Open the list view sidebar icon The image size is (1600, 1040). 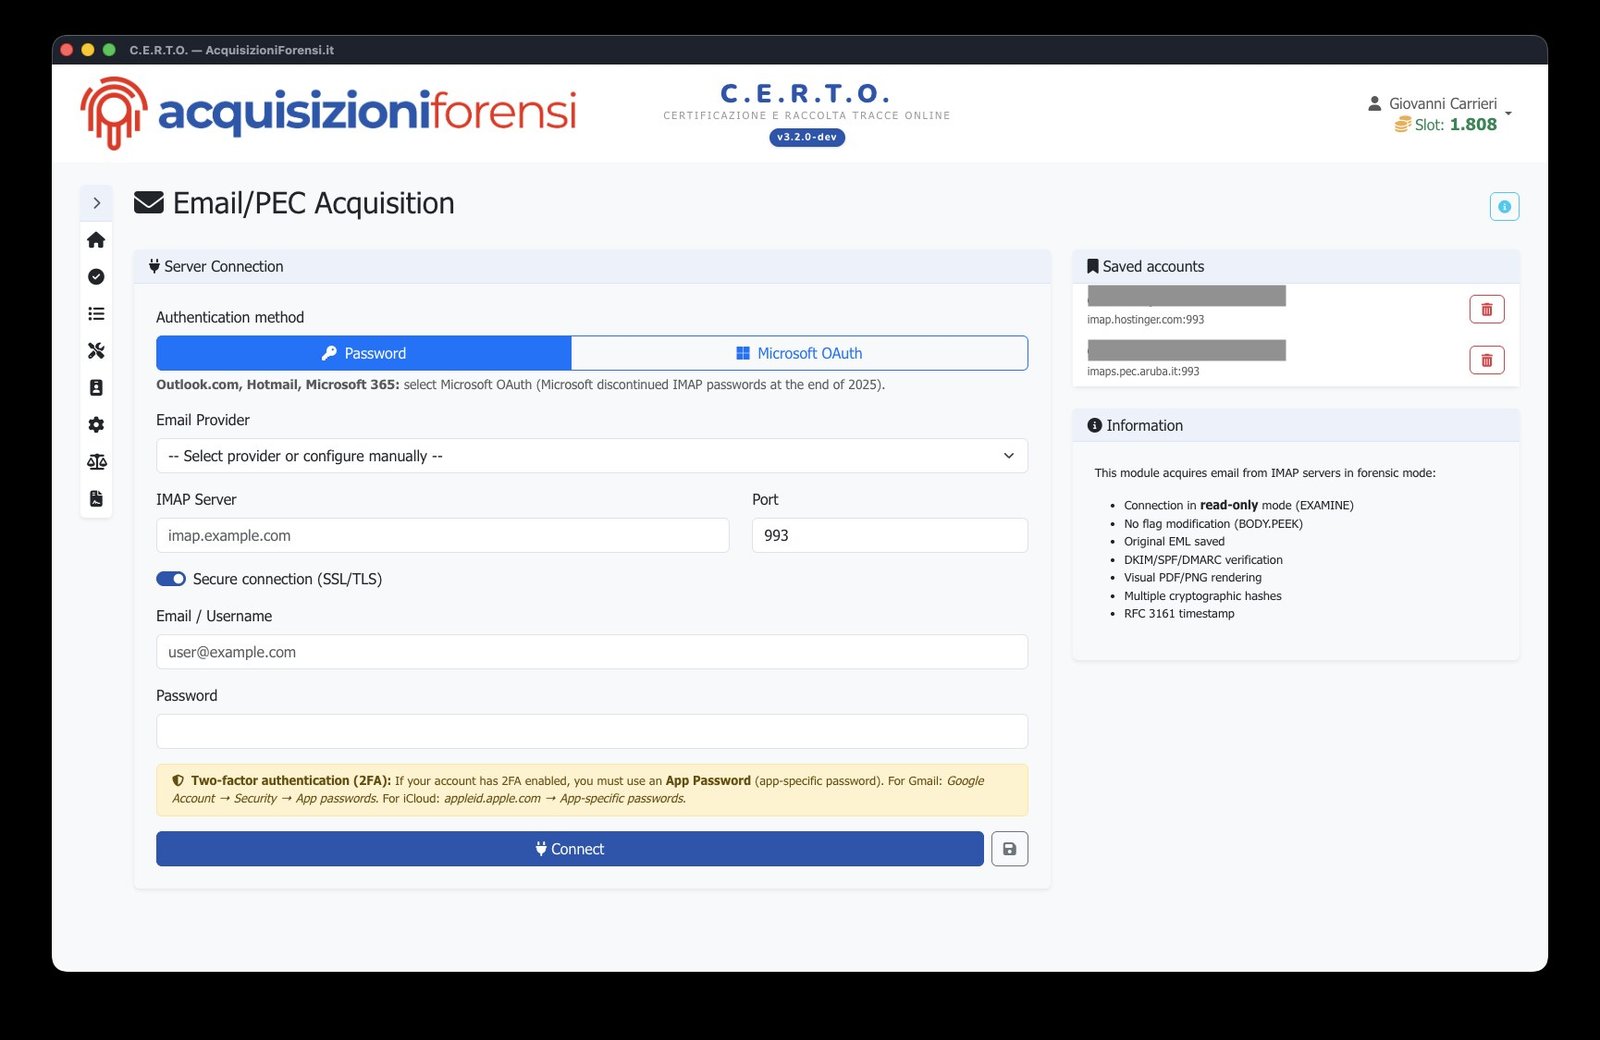tap(96, 314)
